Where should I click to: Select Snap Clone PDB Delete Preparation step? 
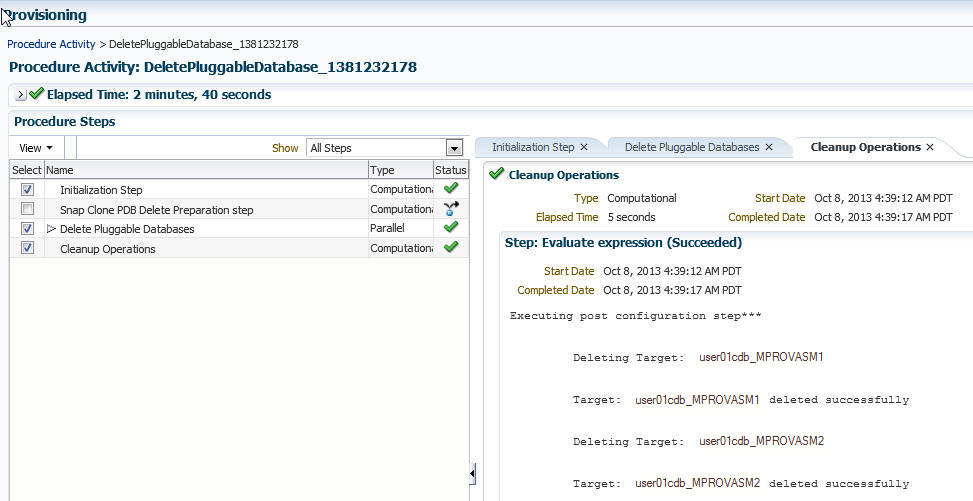coord(156,210)
